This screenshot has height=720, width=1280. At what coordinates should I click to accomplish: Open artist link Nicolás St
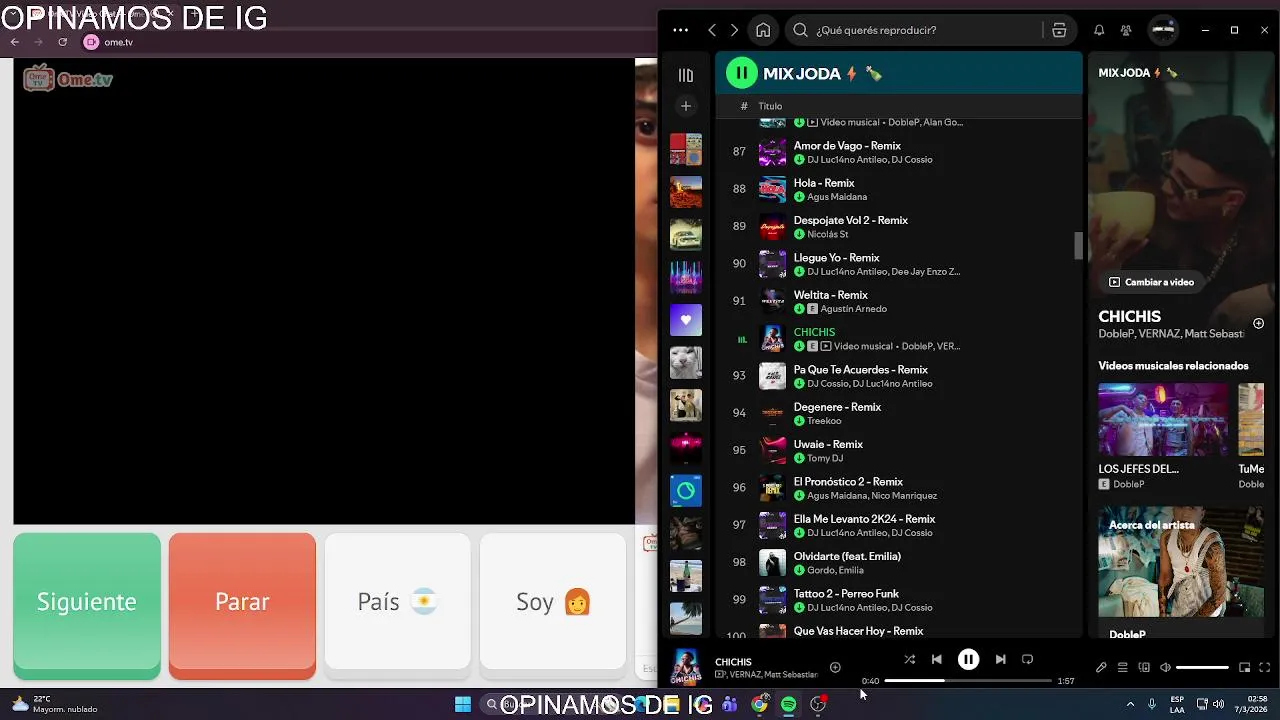tap(828, 234)
